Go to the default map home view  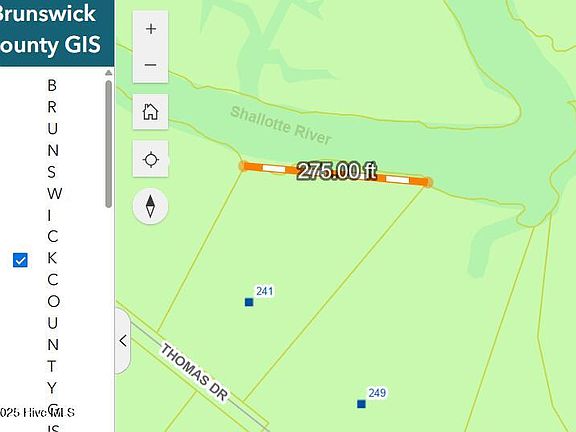point(151,111)
